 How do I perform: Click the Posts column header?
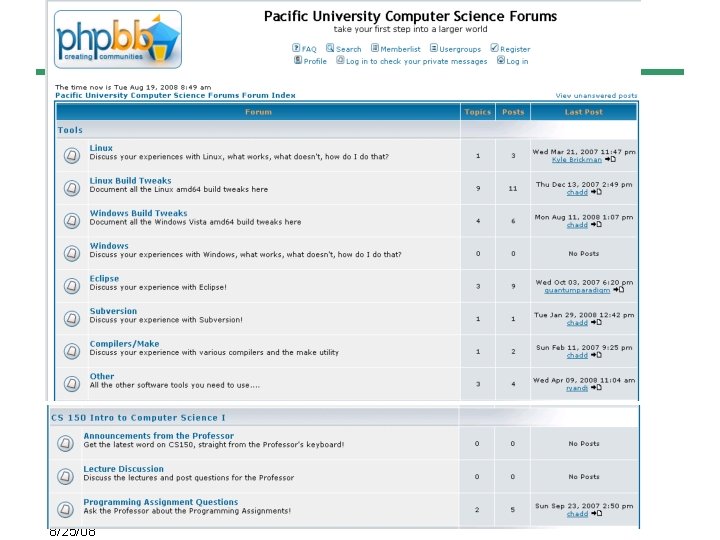tap(513, 112)
